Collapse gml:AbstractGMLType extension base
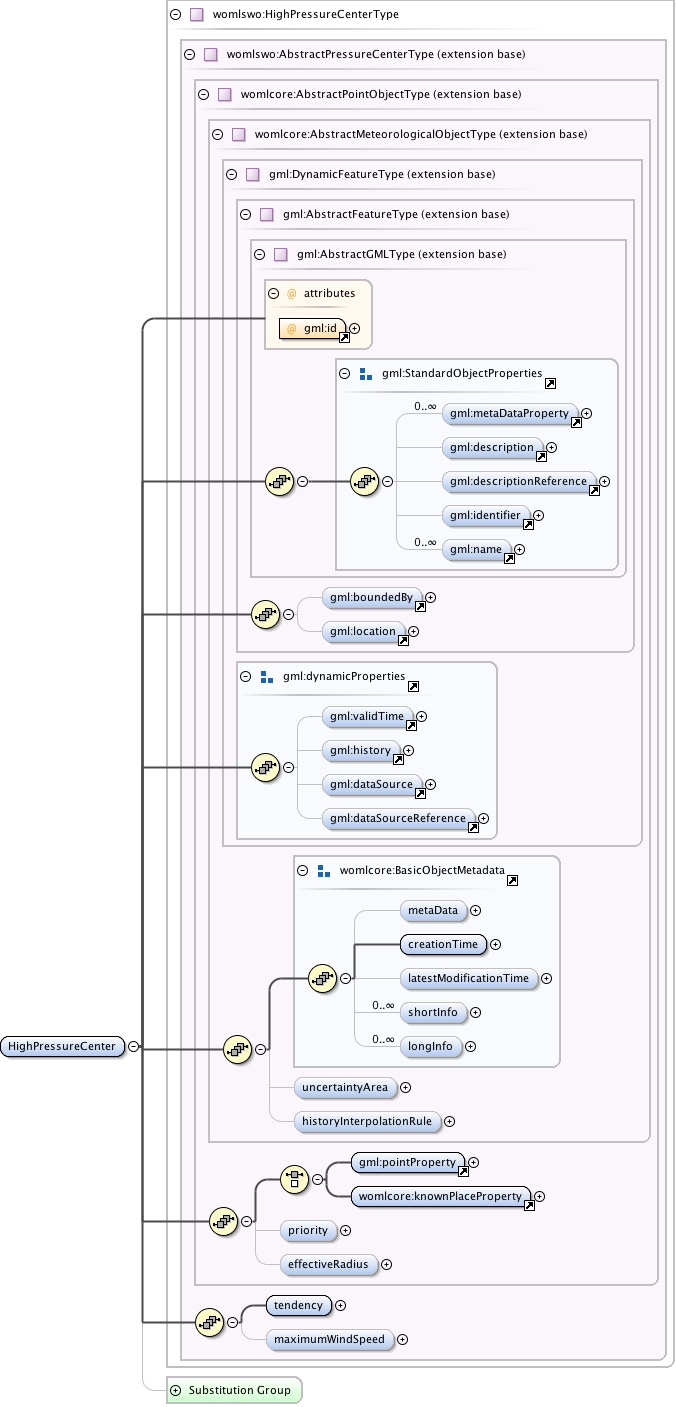Screen dimensions: 676x1407 click(x=260, y=255)
